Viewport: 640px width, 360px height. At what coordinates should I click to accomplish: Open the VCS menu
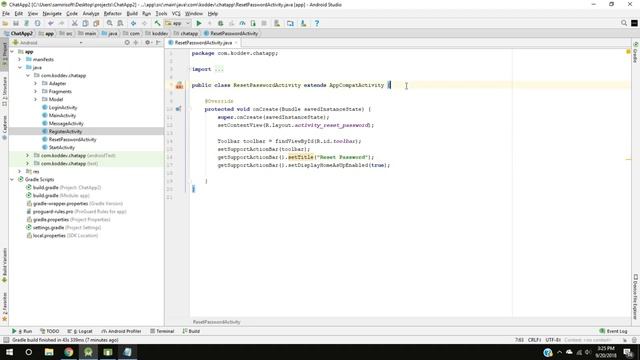tap(176, 13)
